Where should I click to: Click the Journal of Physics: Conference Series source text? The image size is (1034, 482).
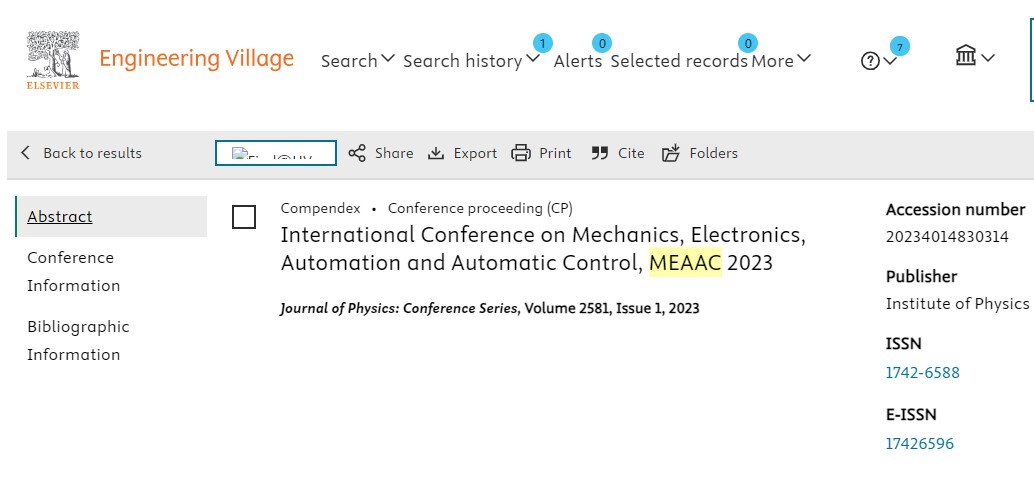click(x=399, y=308)
